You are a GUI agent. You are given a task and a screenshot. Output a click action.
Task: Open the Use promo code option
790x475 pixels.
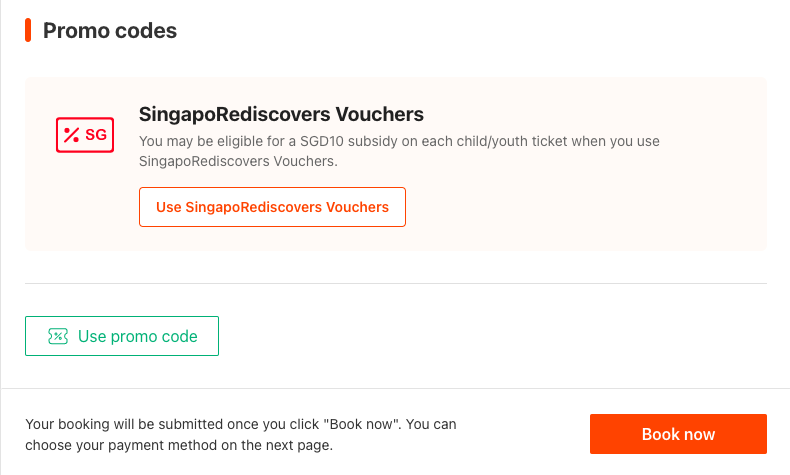coord(122,336)
